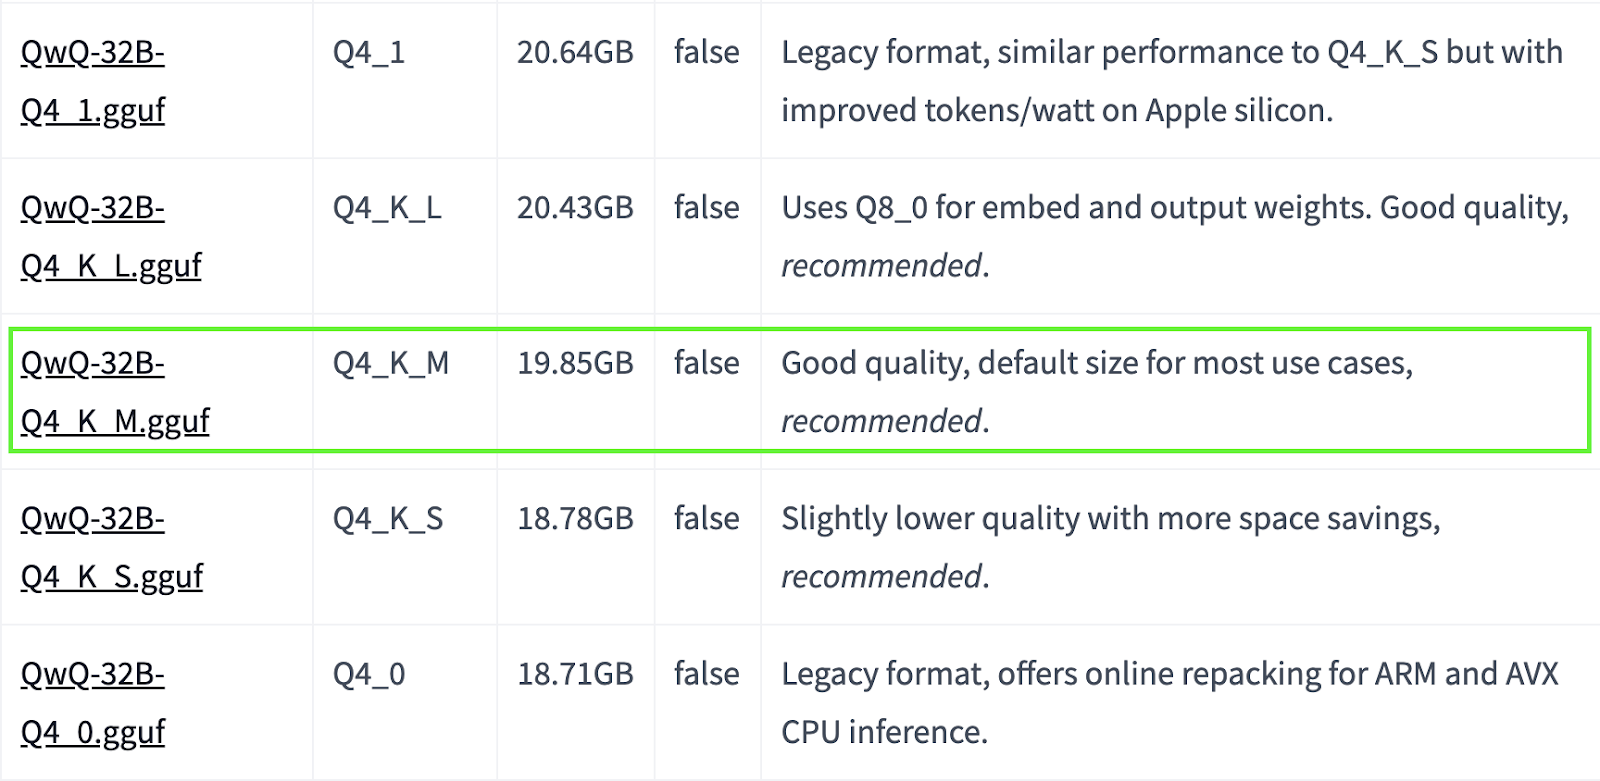Click the 20.64GB file size cell
This screenshot has width=1600, height=781.
pyautogui.click(x=575, y=52)
